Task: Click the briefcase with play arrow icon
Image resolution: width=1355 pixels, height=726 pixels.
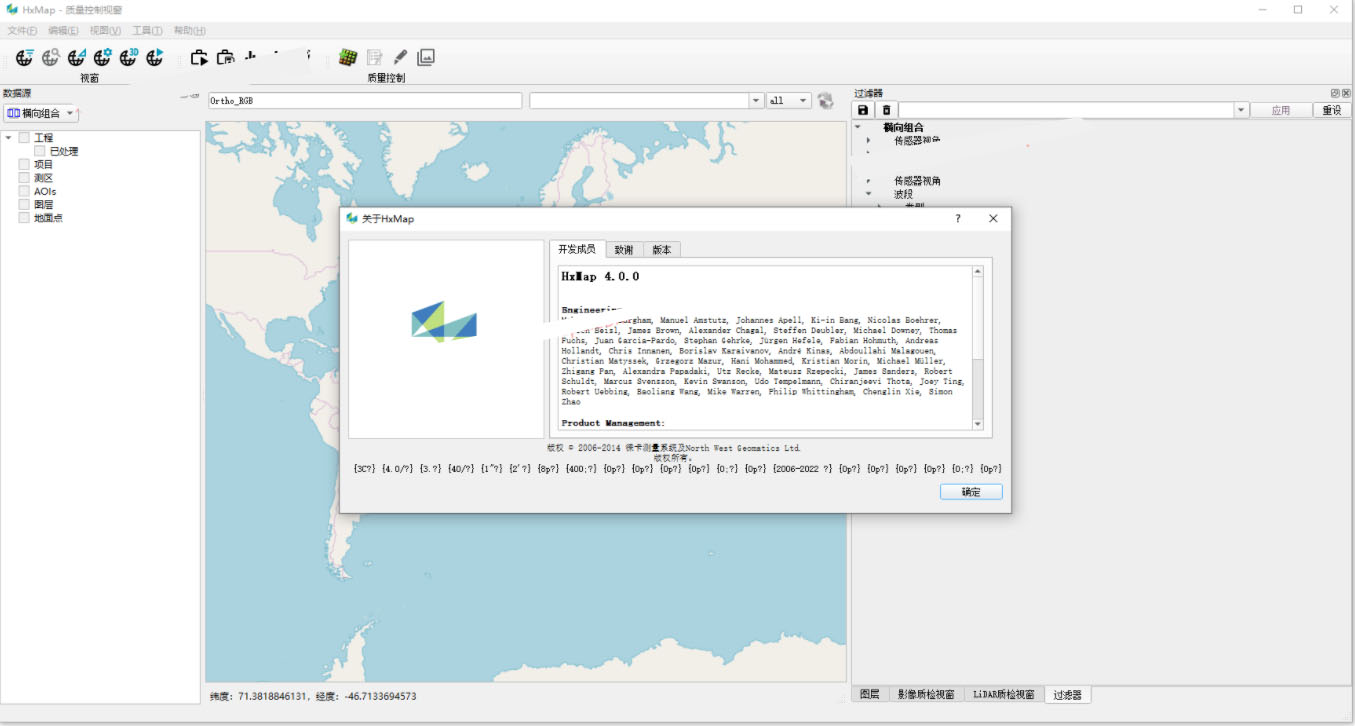Action: 199,58
